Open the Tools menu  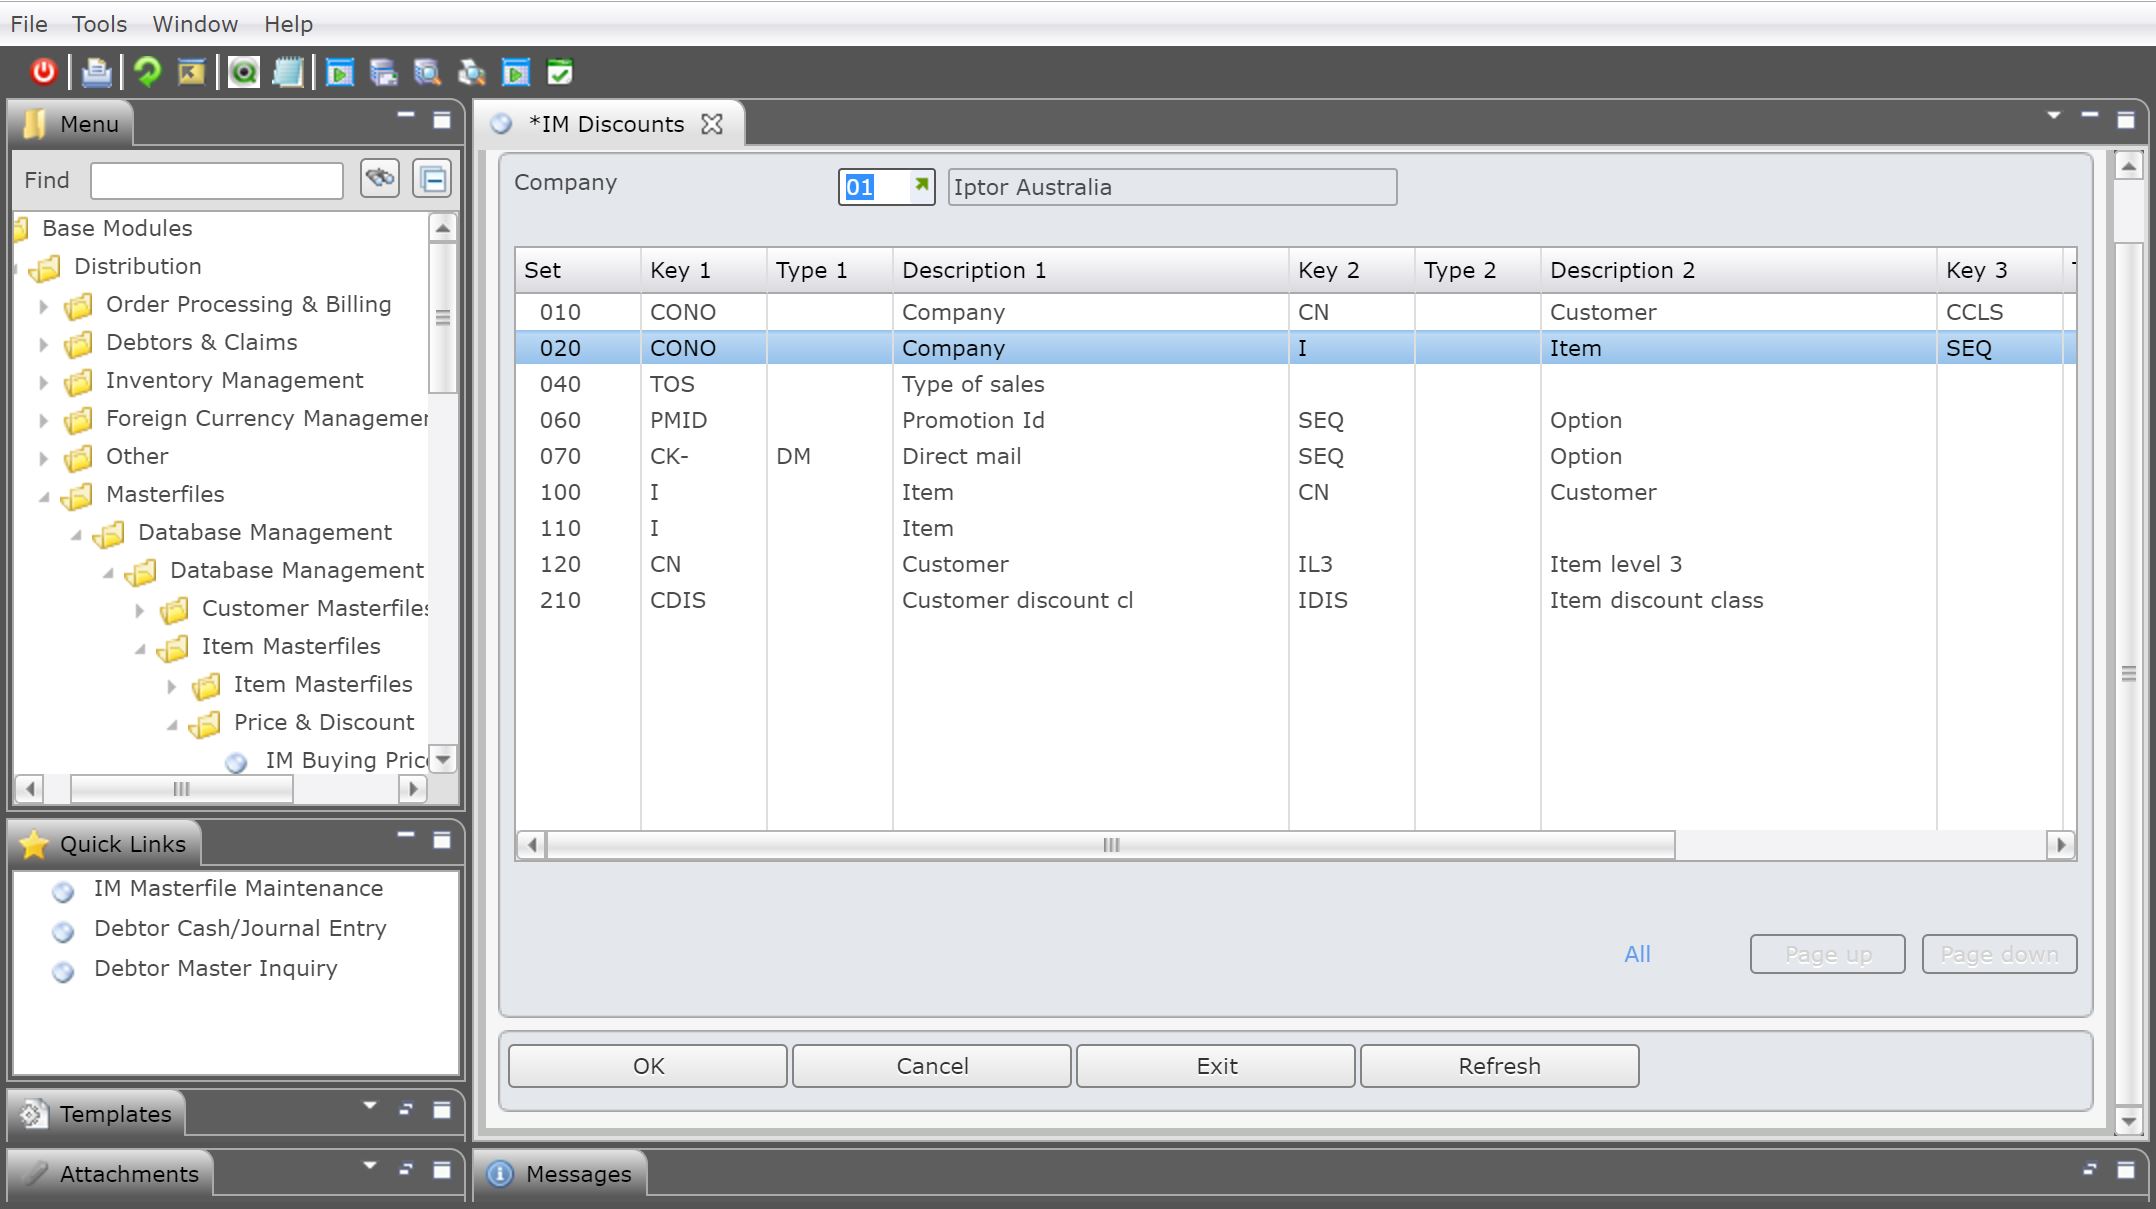pos(99,24)
